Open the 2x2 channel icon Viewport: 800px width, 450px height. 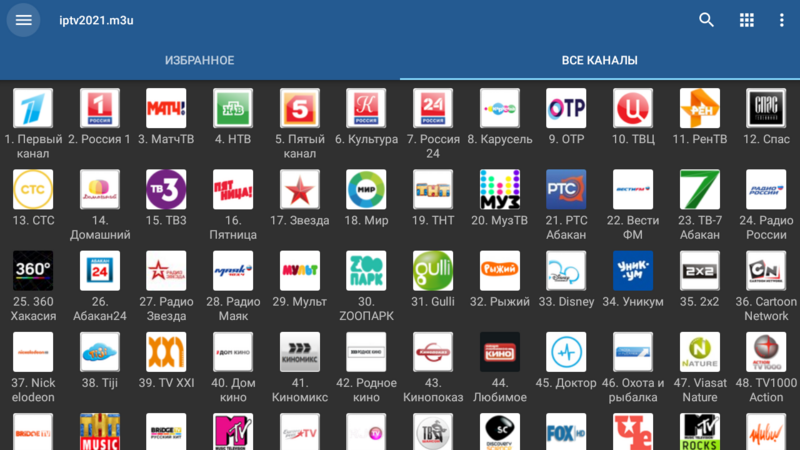(x=699, y=270)
